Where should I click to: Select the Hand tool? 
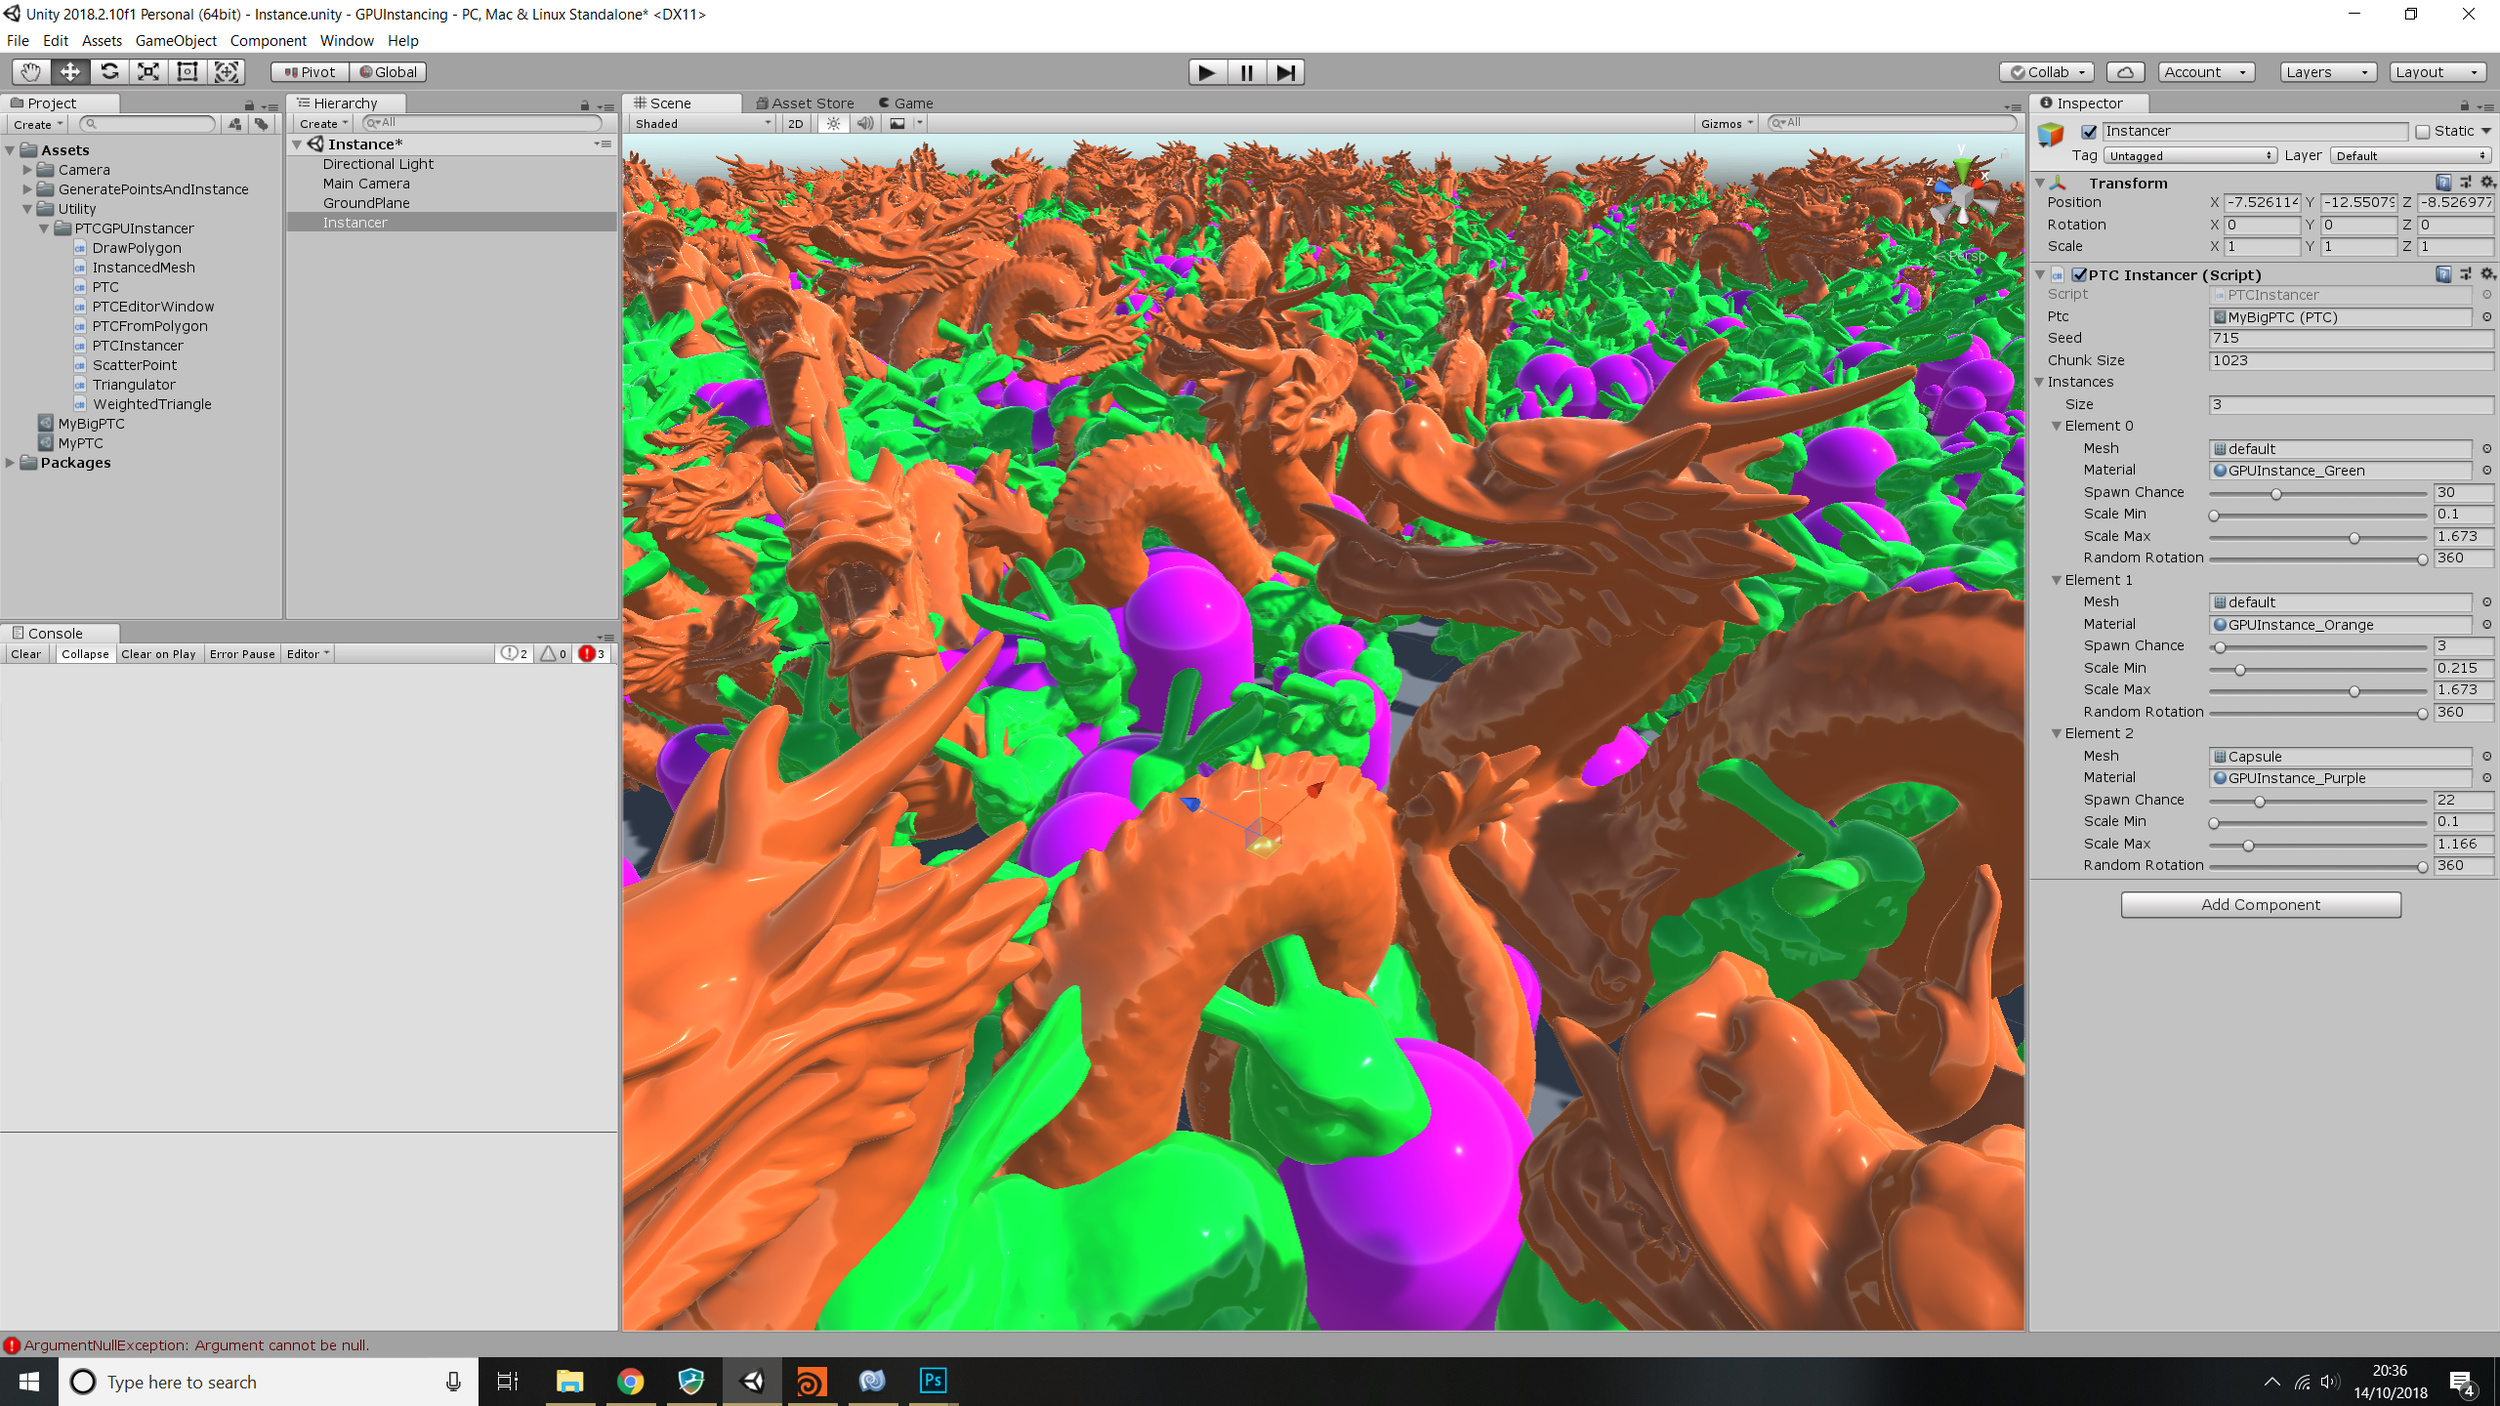coord(31,72)
